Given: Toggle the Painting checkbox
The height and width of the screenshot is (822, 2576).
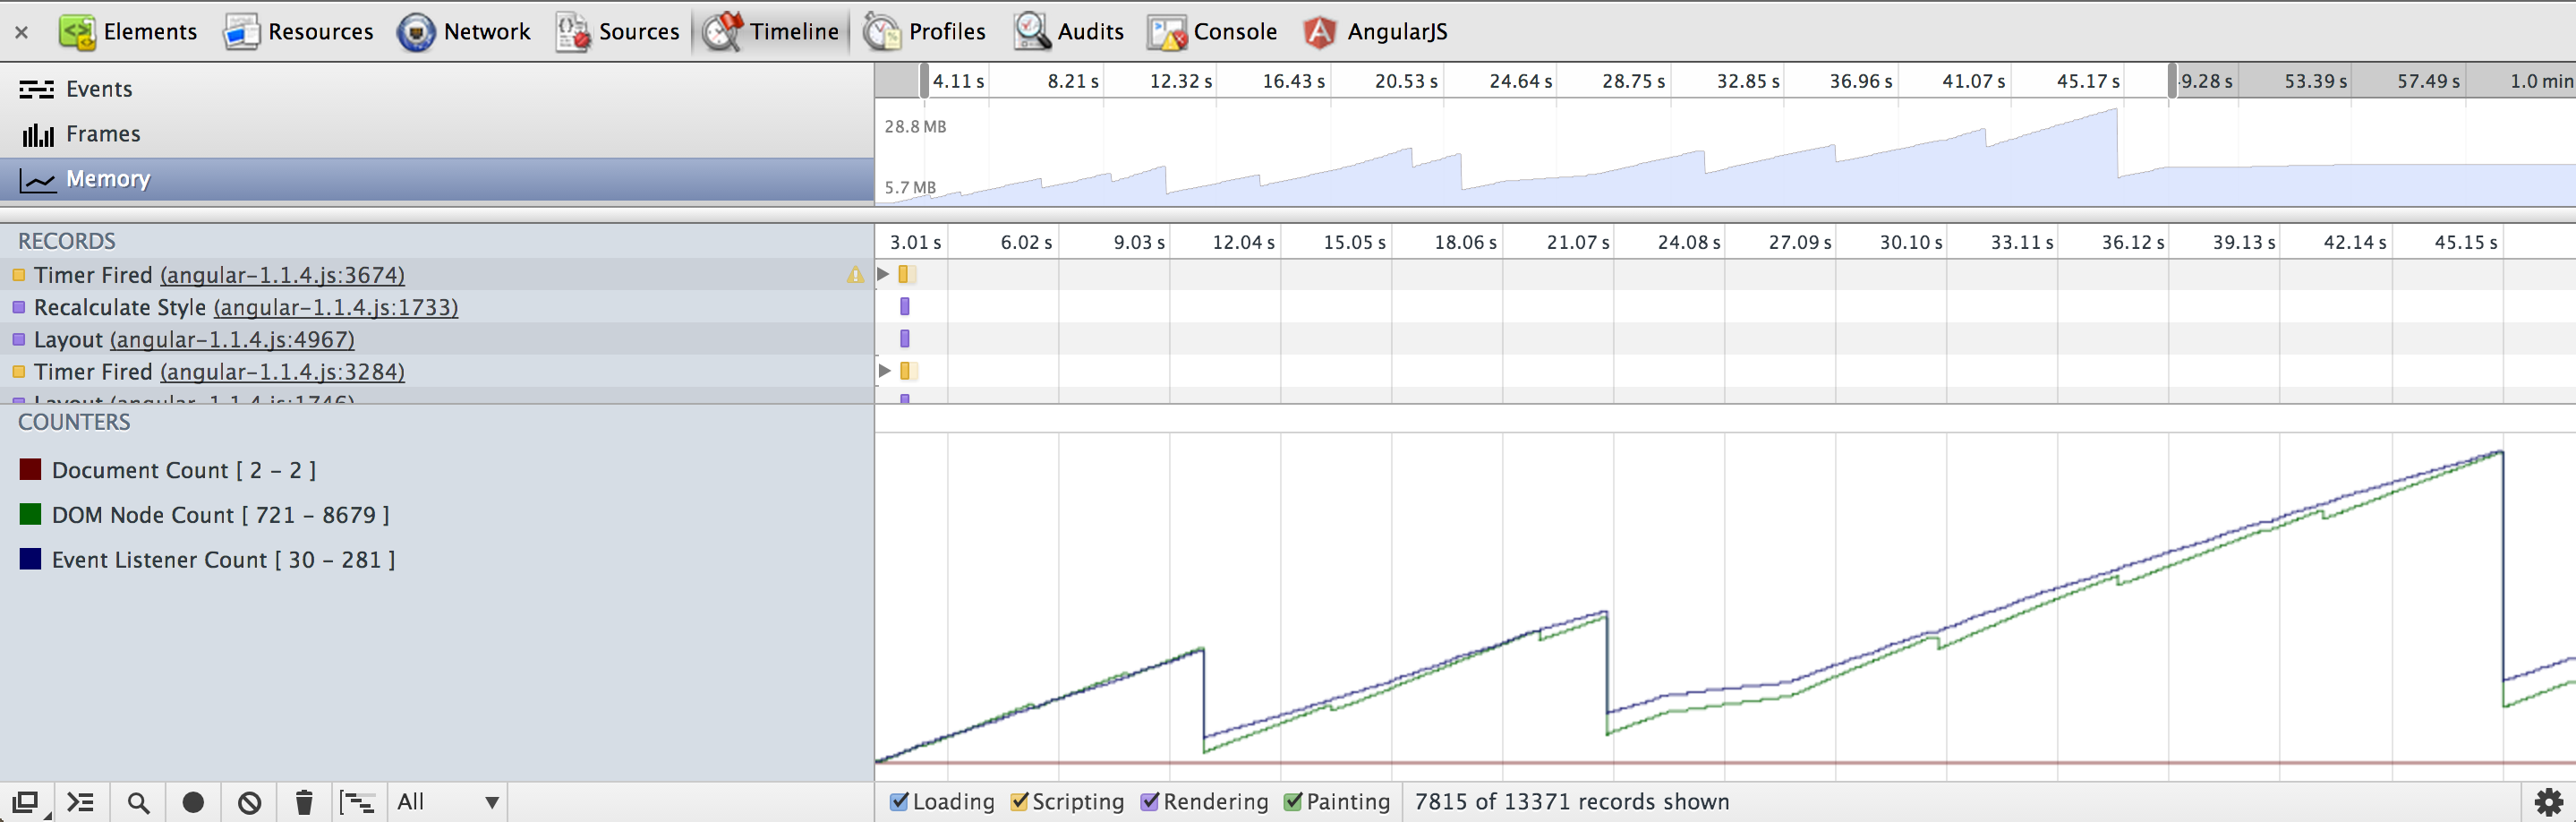Looking at the screenshot, I should [1293, 802].
